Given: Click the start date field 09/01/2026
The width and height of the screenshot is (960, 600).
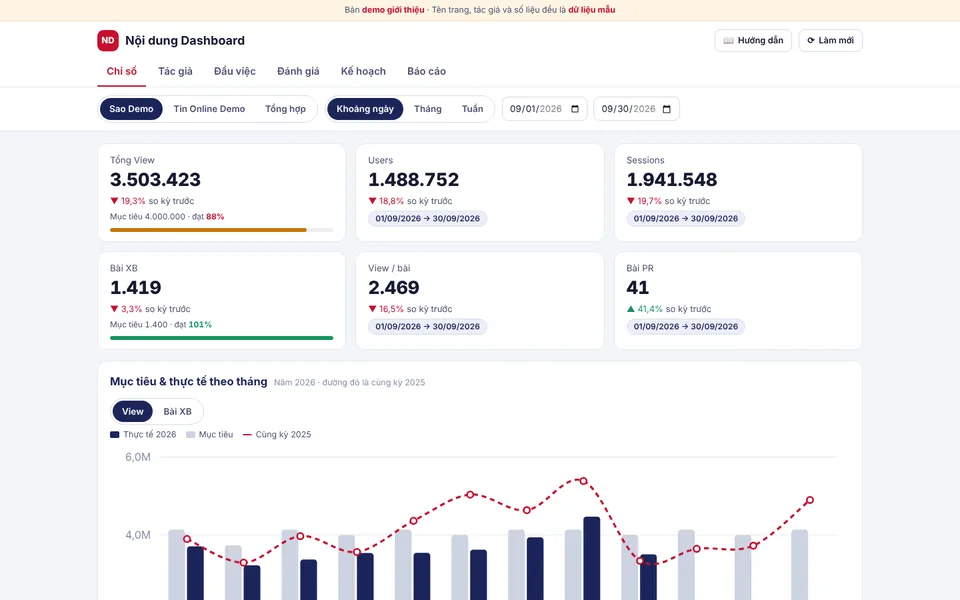Looking at the screenshot, I should click(544, 109).
